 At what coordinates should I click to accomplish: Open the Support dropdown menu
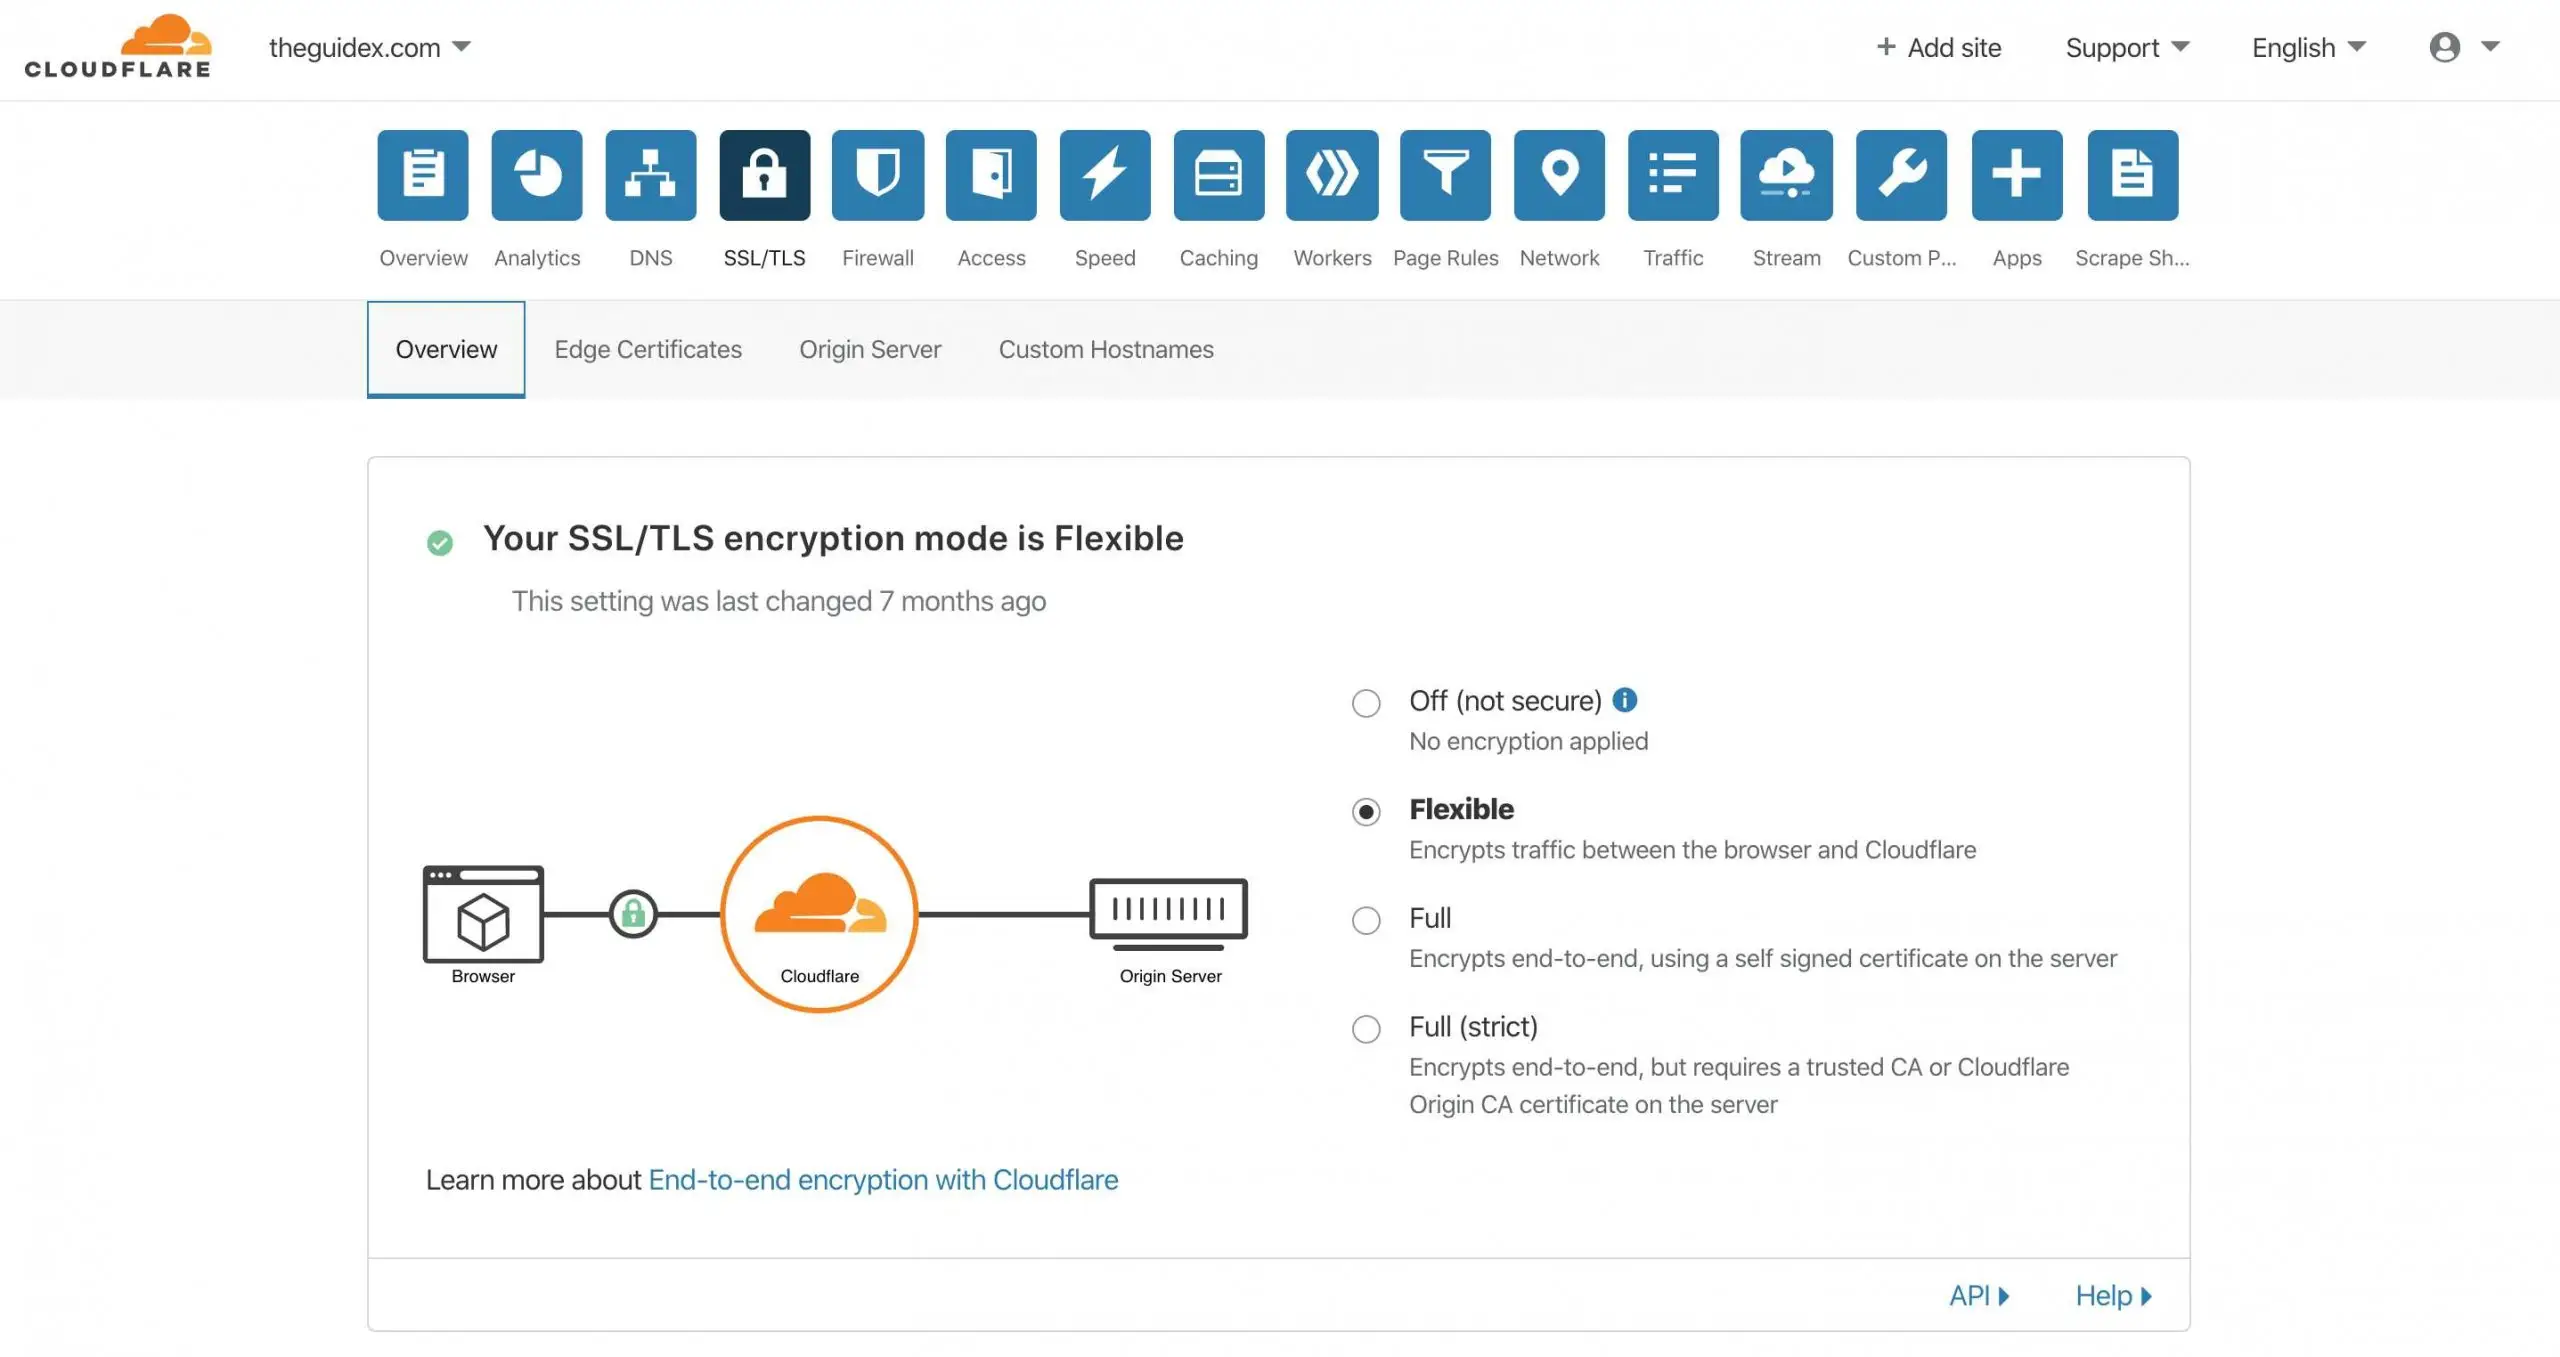coord(2127,47)
